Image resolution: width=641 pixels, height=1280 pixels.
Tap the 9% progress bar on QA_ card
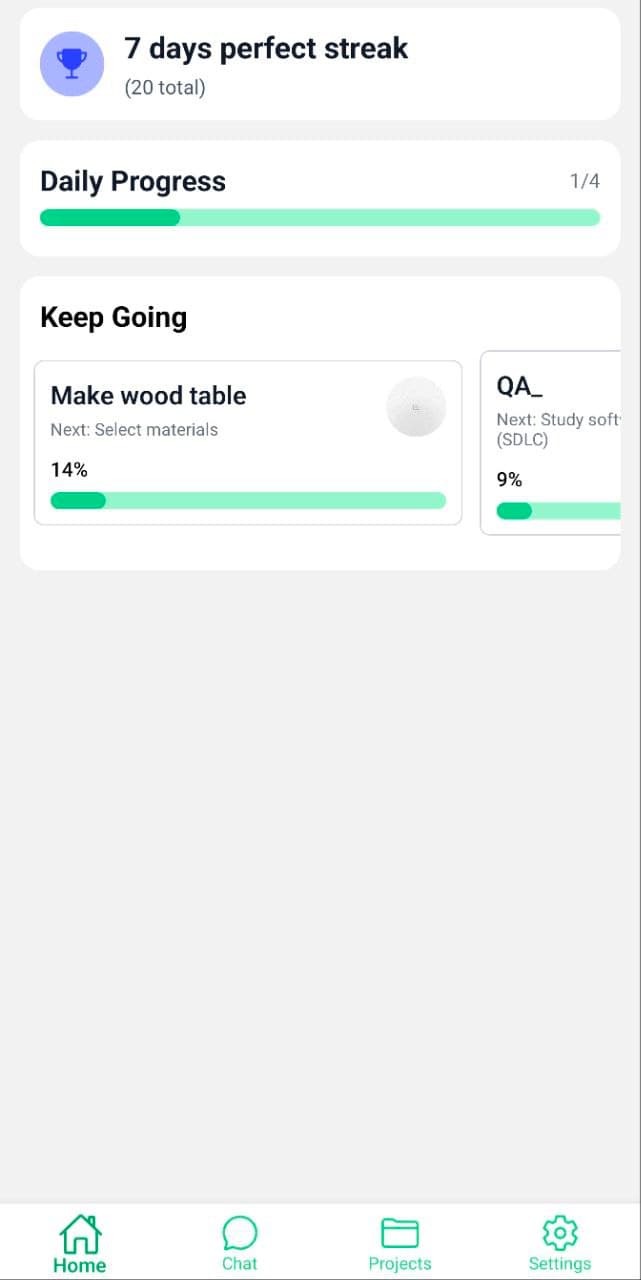click(560, 510)
